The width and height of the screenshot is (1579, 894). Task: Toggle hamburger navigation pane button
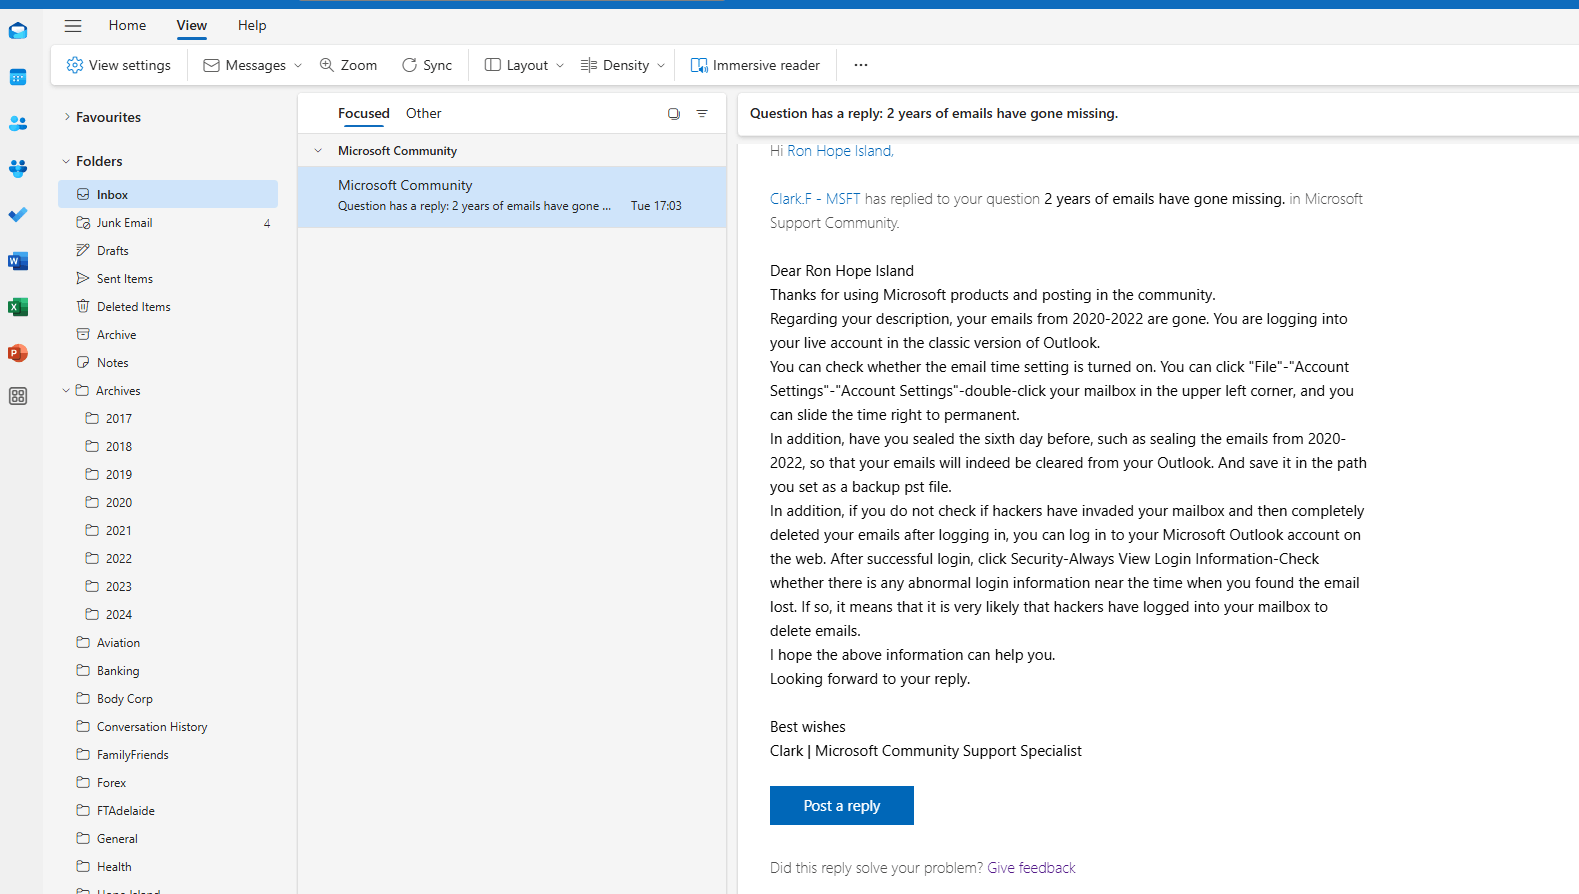pos(73,25)
